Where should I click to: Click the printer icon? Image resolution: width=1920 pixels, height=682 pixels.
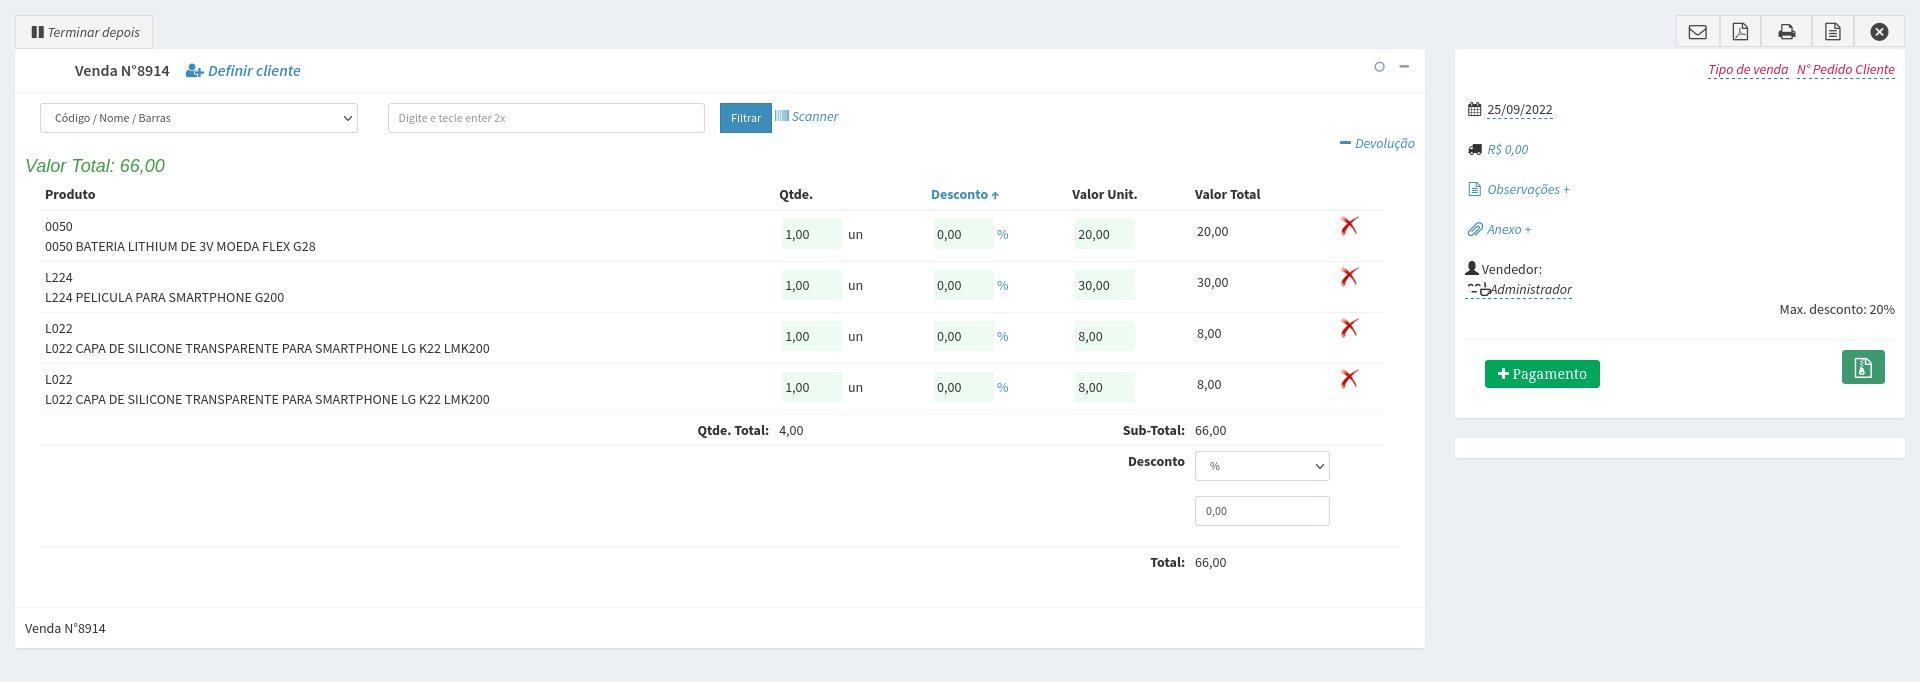[1786, 32]
